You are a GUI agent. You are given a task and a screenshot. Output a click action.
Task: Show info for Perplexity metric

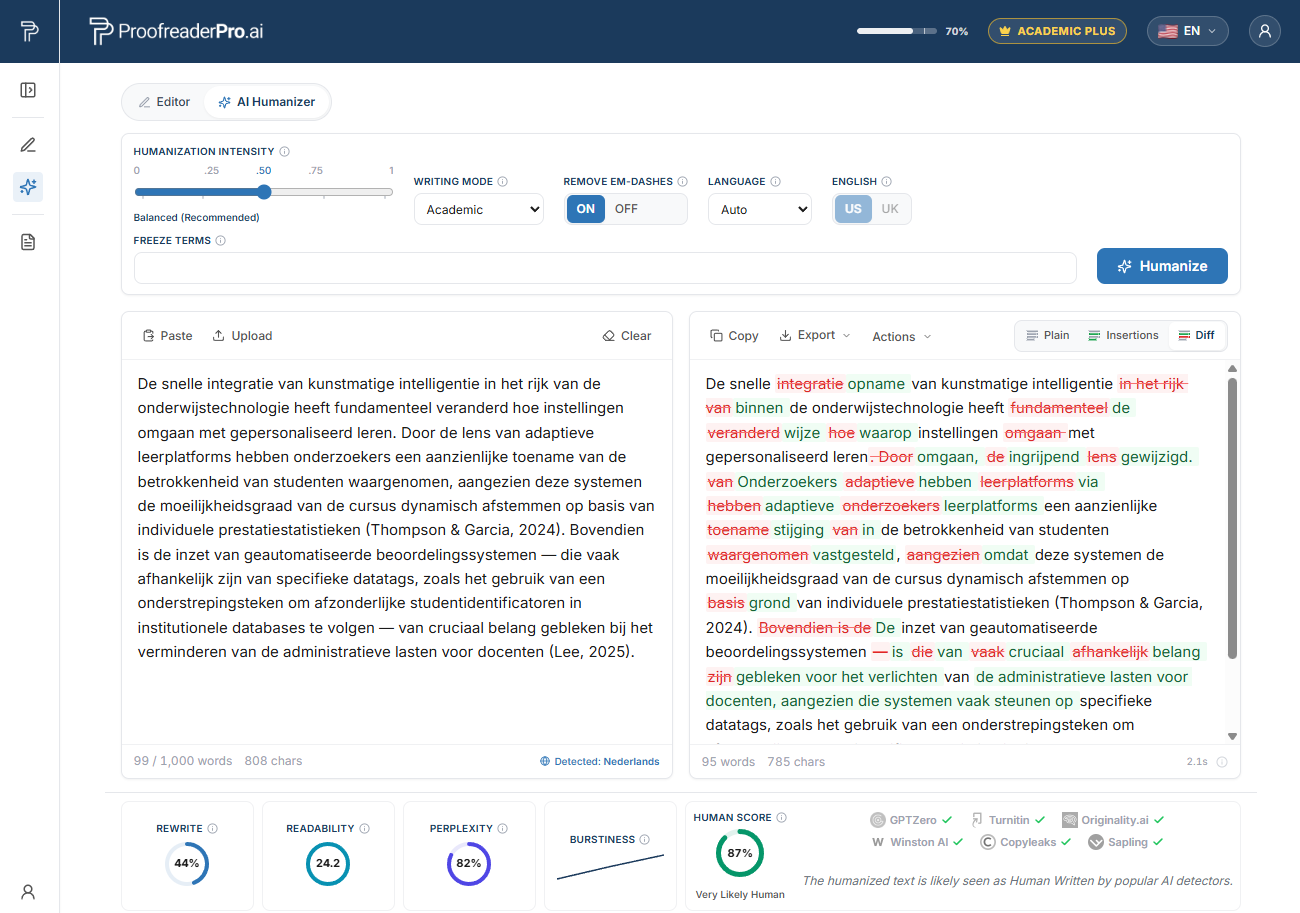tap(502, 829)
